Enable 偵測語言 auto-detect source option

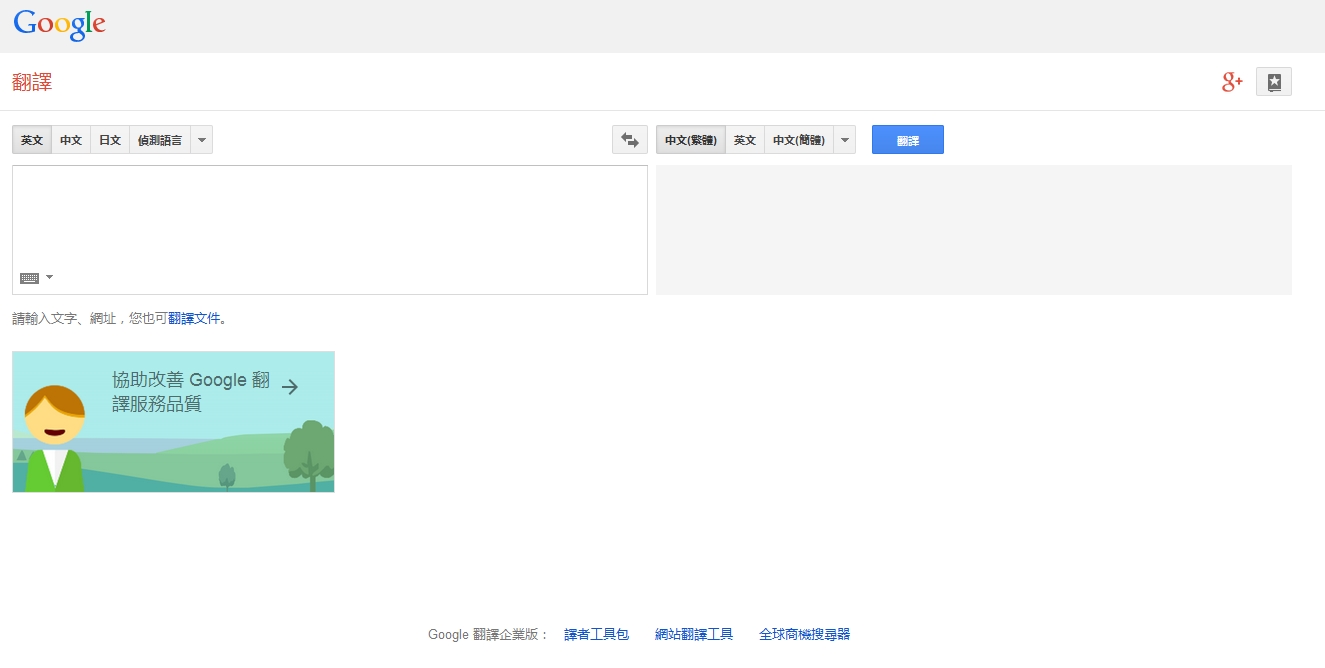pos(160,140)
